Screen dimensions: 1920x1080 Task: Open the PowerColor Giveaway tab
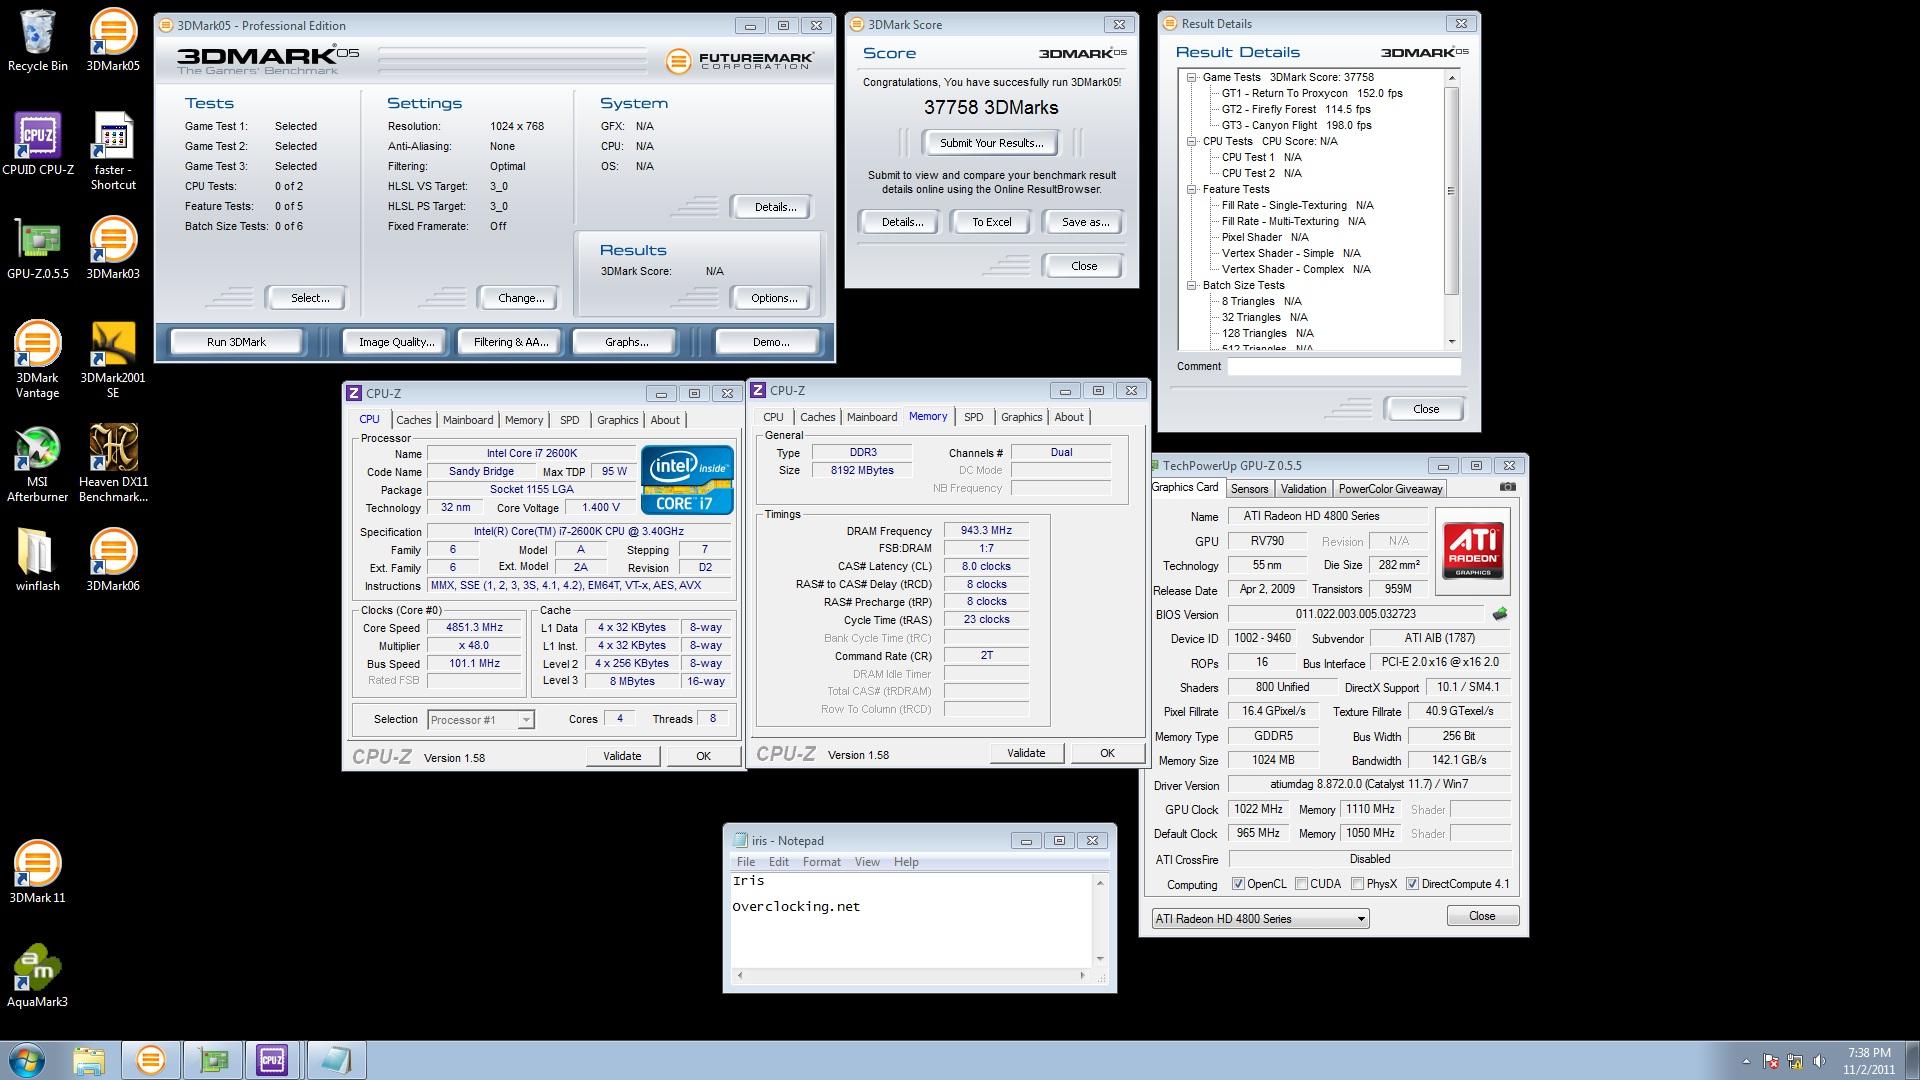pos(1390,489)
